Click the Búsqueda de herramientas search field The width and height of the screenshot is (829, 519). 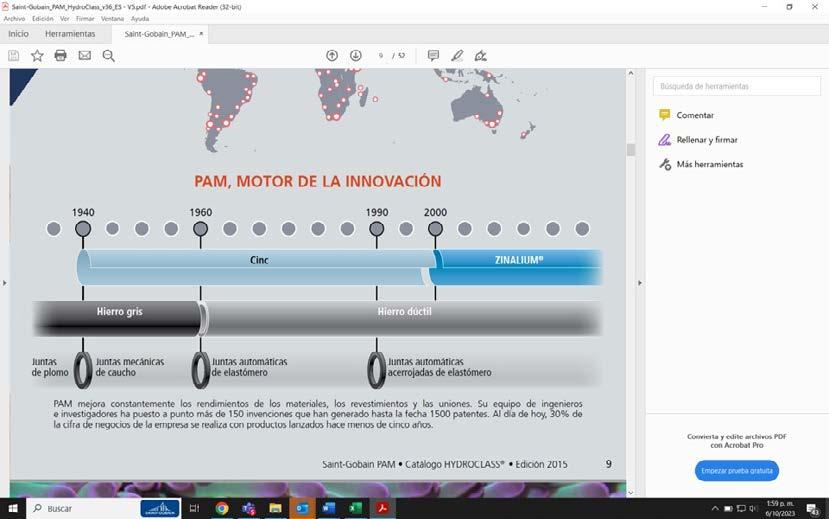click(x=736, y=86)
